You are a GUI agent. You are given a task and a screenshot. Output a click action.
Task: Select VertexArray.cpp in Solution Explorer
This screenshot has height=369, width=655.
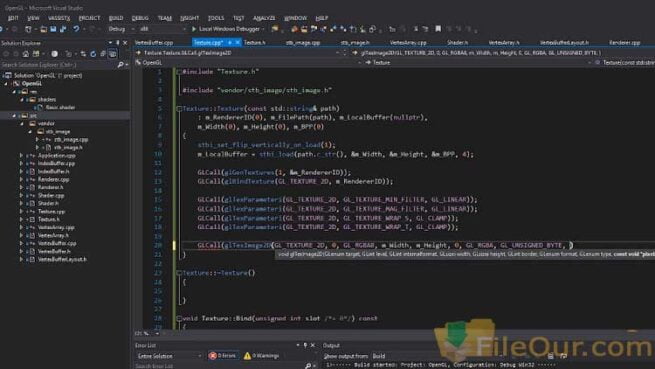point(56,227)
